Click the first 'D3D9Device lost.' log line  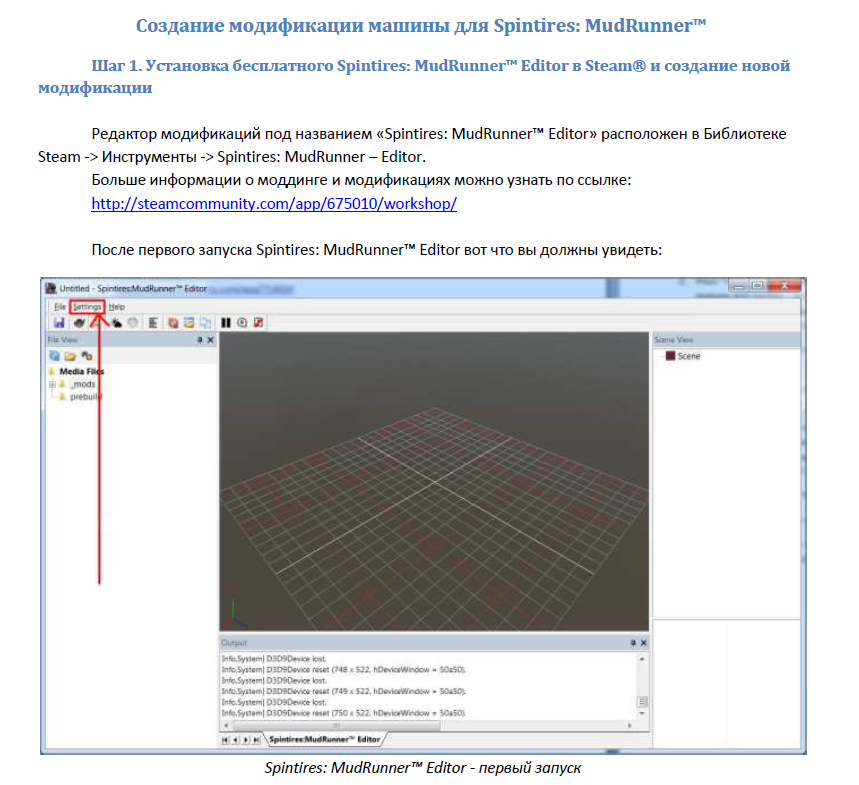tap(274, 658)
